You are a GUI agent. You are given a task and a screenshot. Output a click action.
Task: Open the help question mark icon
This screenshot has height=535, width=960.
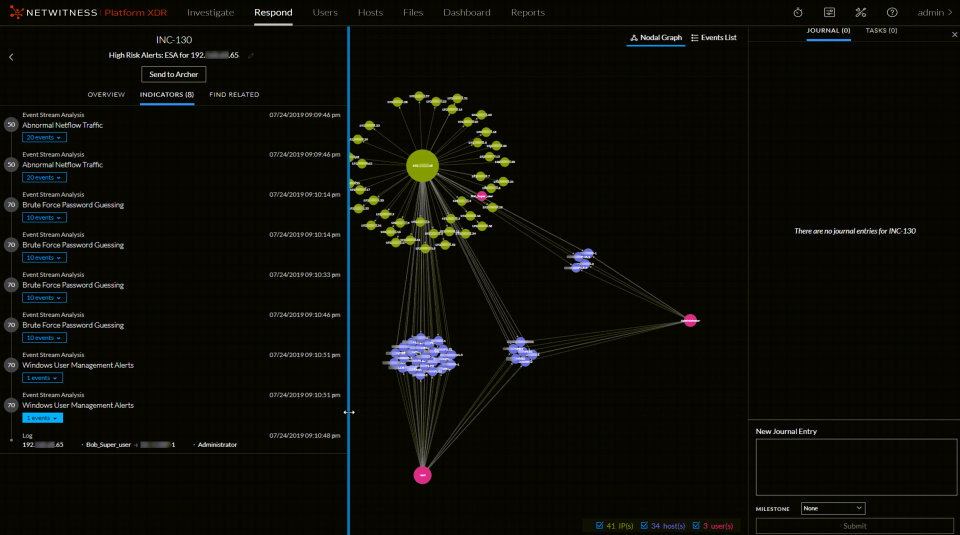coord(892,12)
